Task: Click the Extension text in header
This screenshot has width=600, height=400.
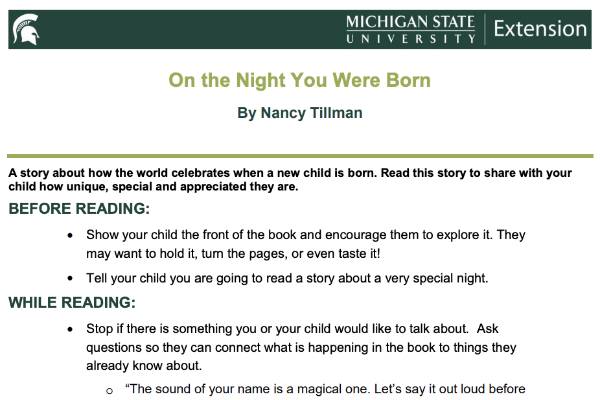Action: tap(540, 29)
